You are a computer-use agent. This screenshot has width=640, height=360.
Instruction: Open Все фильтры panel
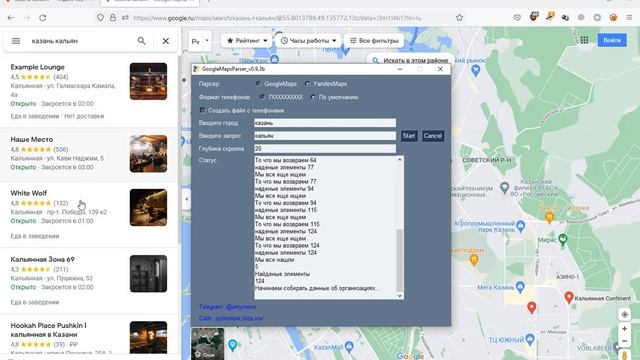374,41
